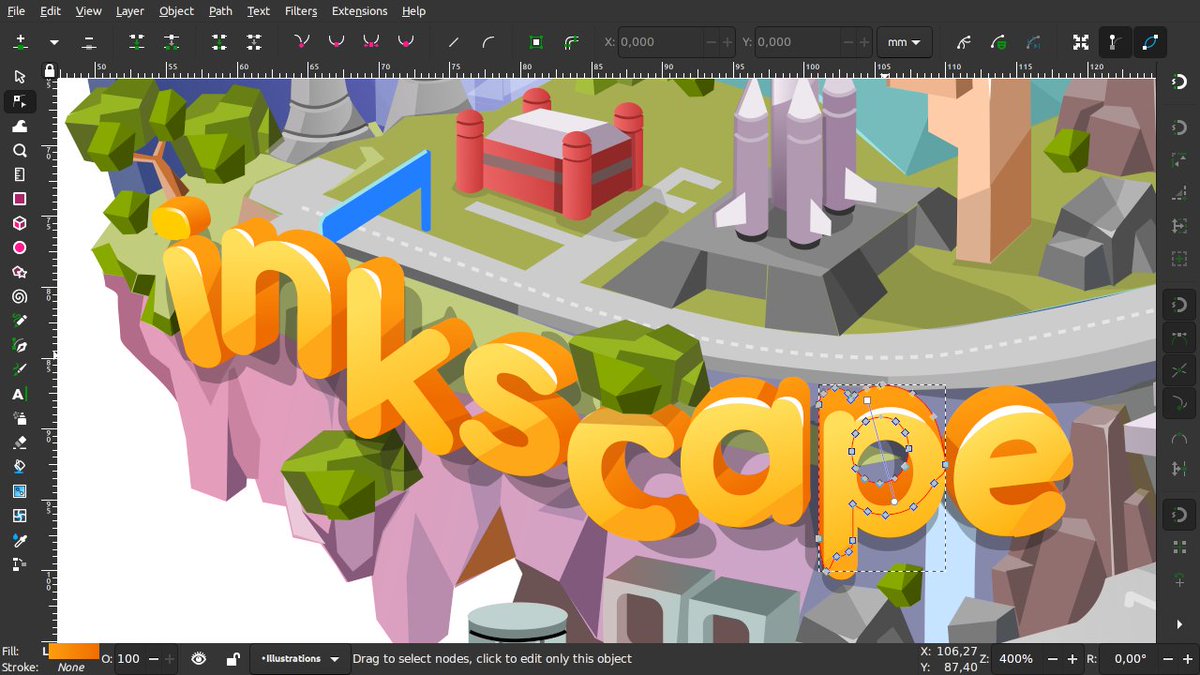Select the Zoom tool
Screen dimensions: 1200x675
pyautogui.click(x=20, y=150)
